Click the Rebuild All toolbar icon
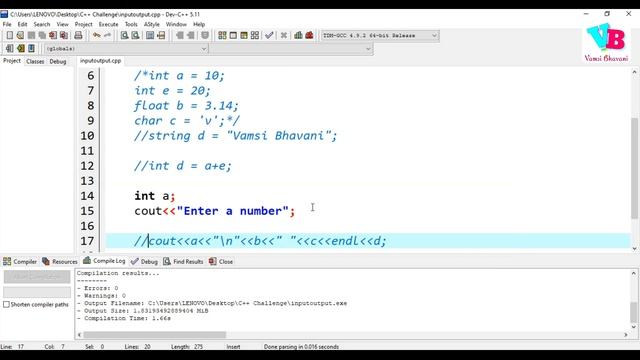 (255, 36)
